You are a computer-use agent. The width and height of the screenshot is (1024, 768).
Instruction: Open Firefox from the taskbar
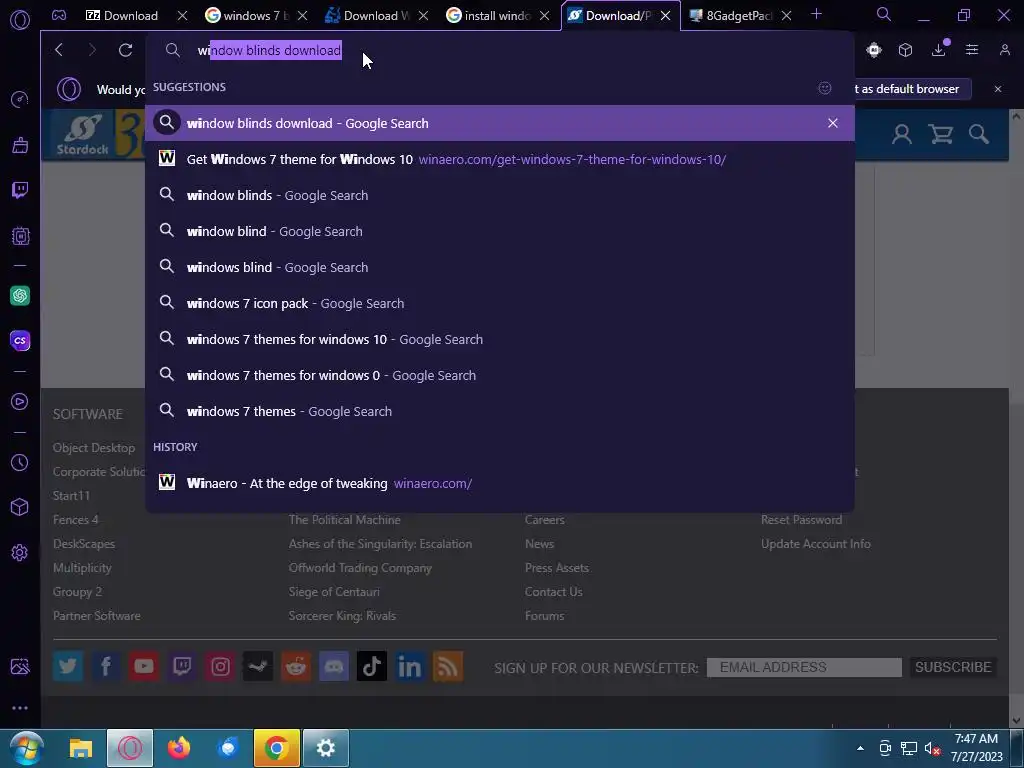click(x=178, y=748)
